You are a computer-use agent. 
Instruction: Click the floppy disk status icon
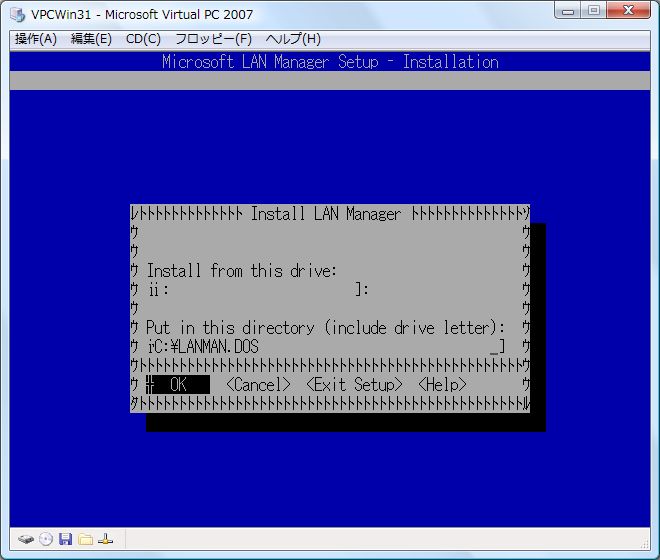(65, 539)
